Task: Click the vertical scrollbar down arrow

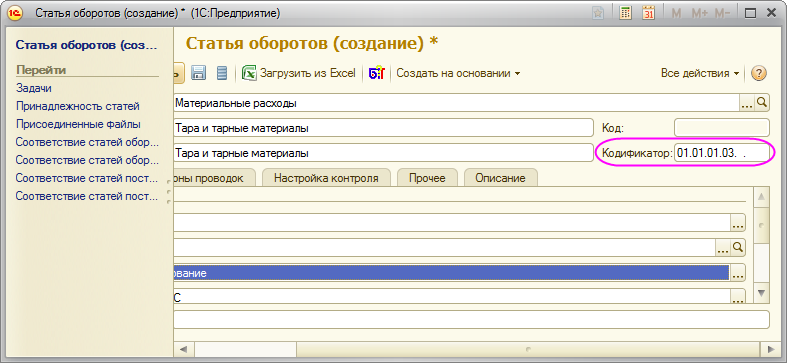Action: [x=761, y=292]
